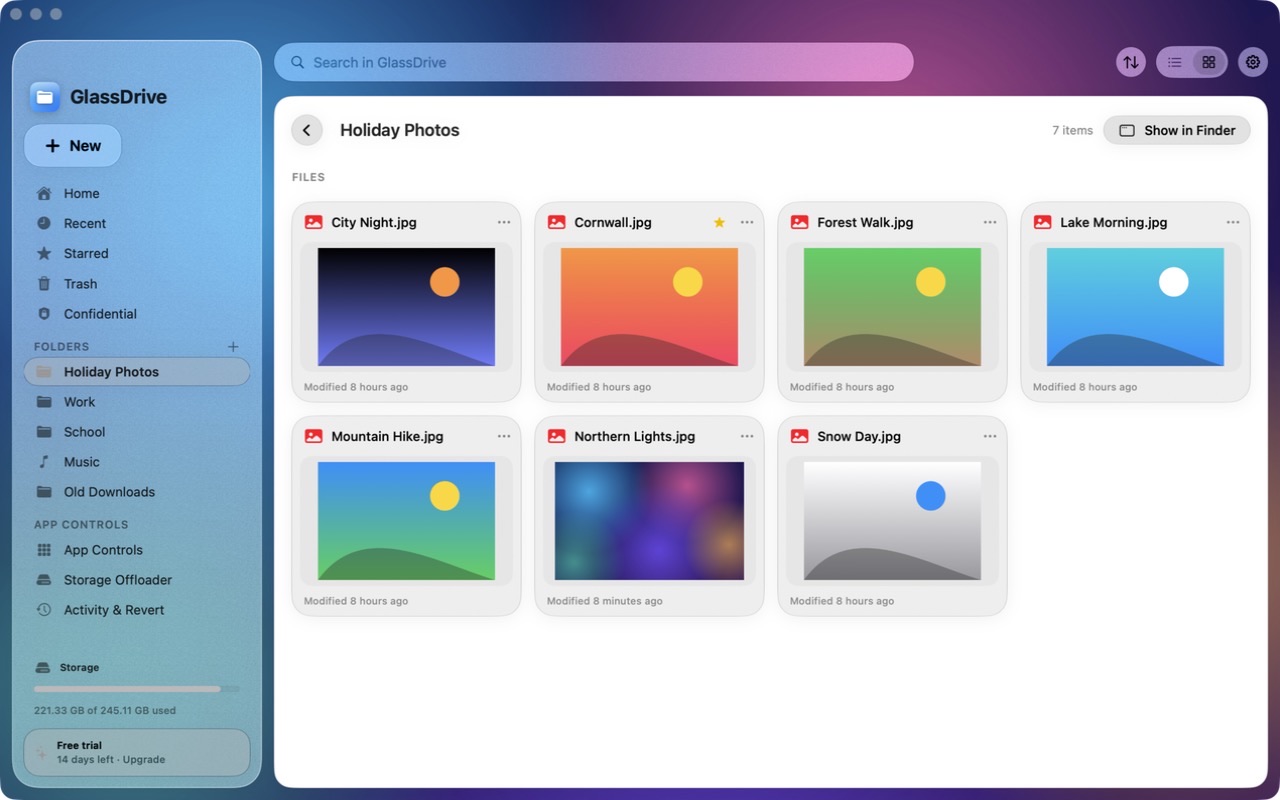Select the School folder
The image size is (1280, 800).
tap(137, 432)
